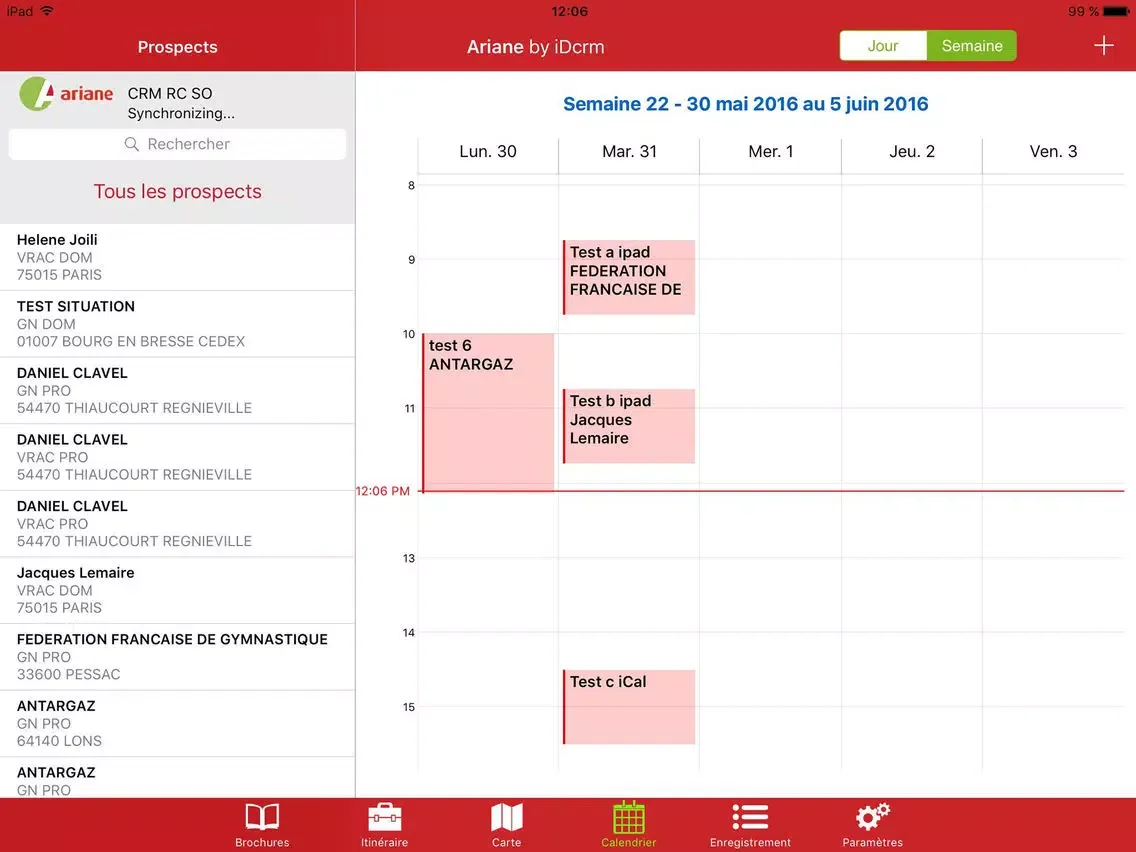Open prospect Helene Joili
The image size is (1136, 852).
178,257
